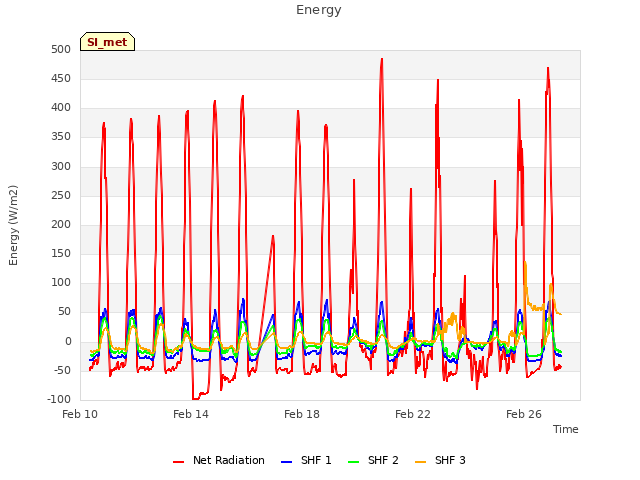Click the SI_met label tag
This screenshot has height=480, width=640.
point(107,42)
